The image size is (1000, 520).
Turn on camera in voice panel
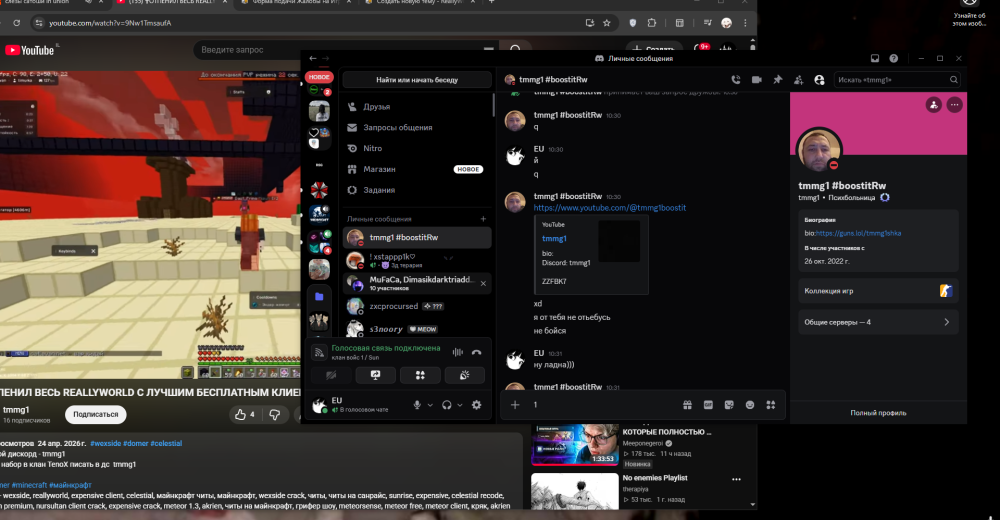(331, 375)
